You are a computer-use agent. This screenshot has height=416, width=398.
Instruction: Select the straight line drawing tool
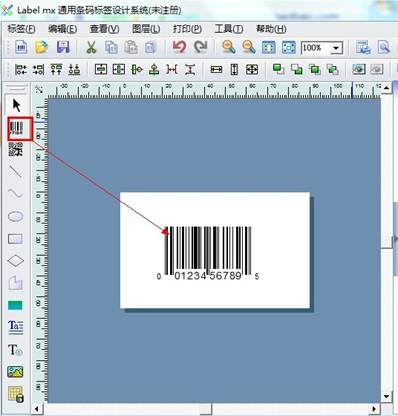click(16, 172)
